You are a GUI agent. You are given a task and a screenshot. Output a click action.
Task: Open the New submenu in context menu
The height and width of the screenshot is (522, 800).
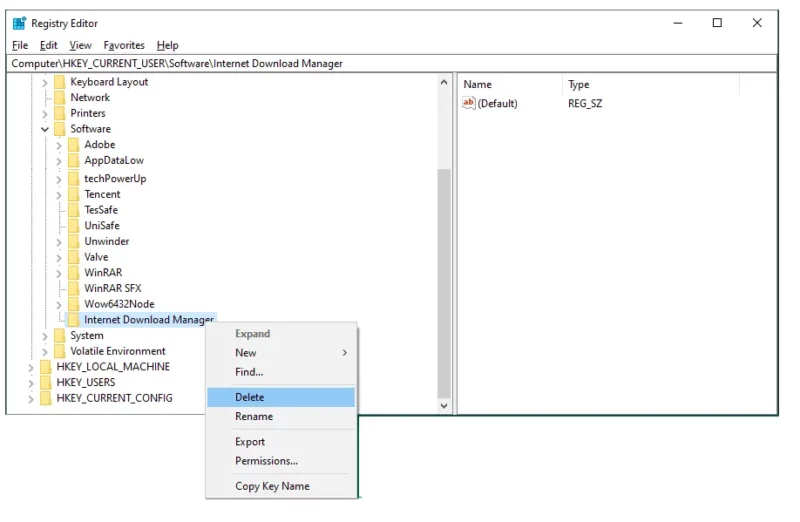pyautogui.click(x=281, y=353)
